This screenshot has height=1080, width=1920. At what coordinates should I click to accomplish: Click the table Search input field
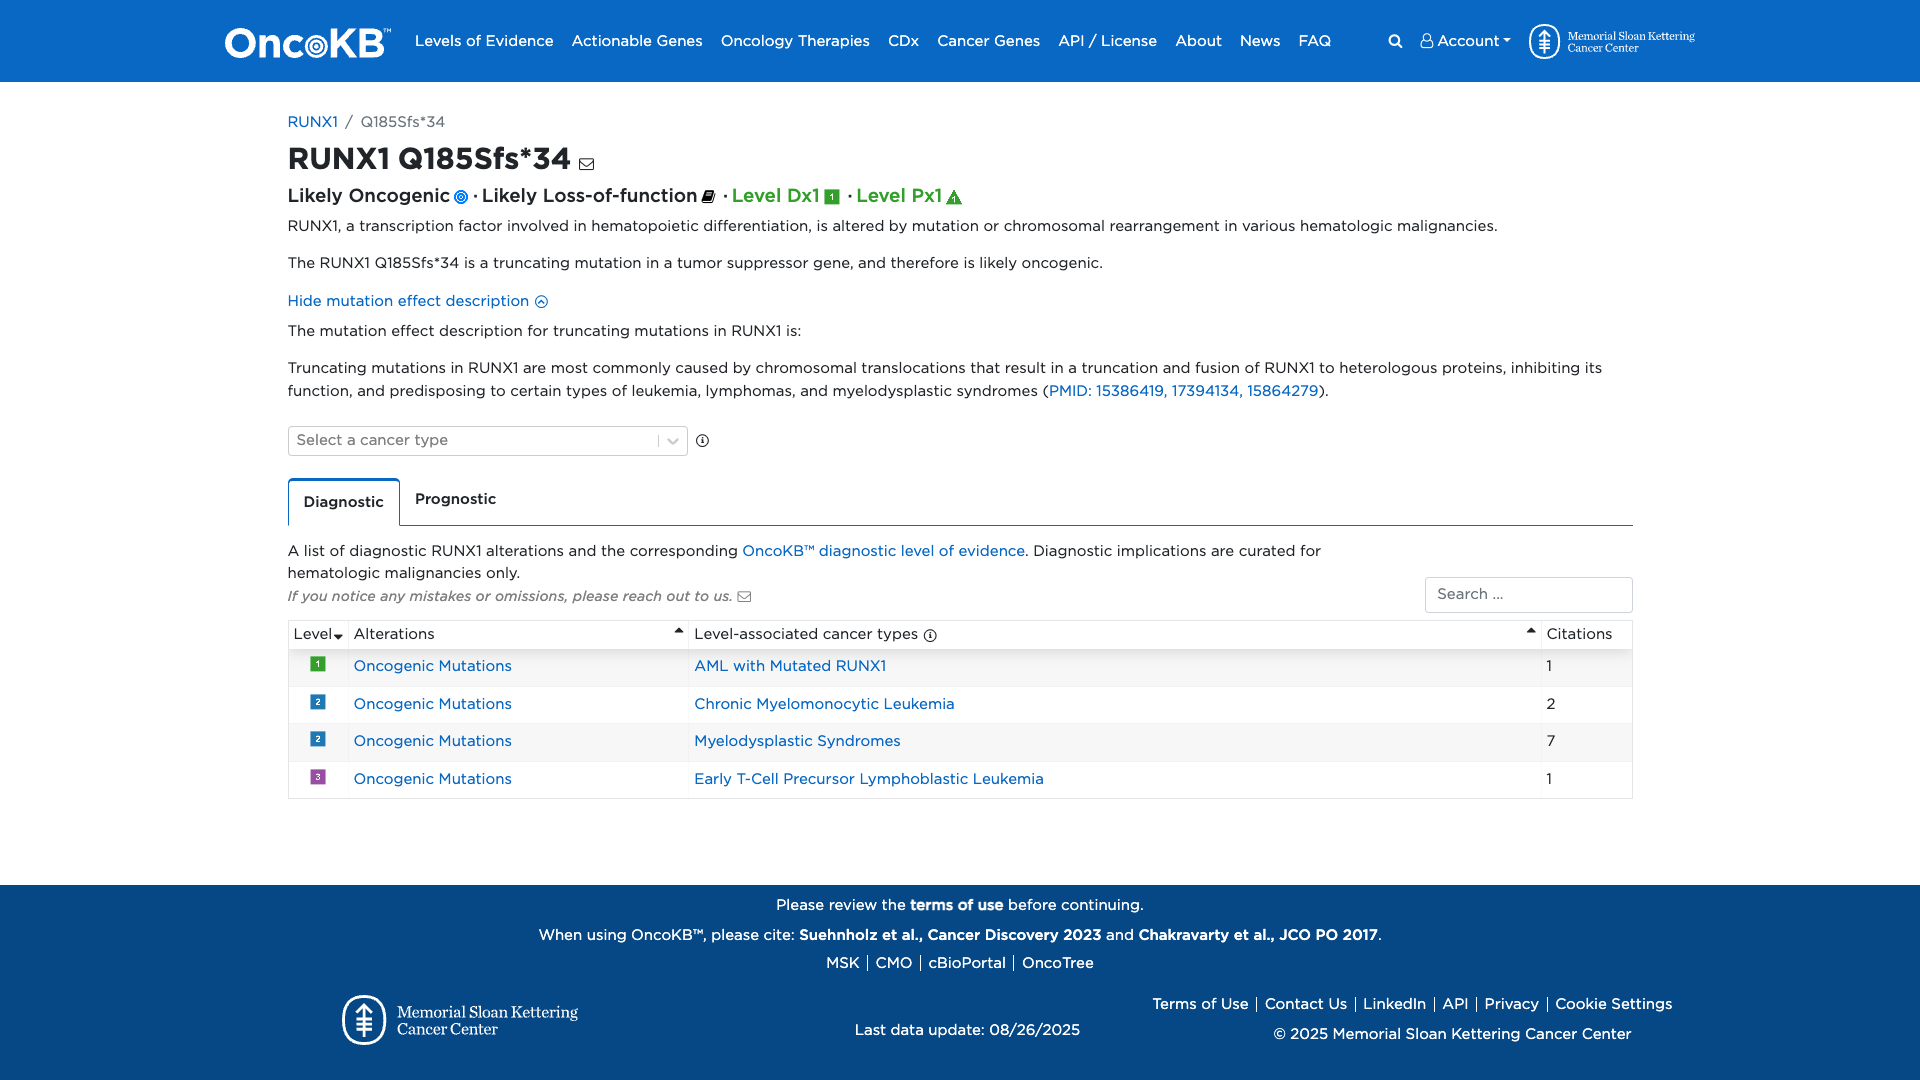[1527, 595]
